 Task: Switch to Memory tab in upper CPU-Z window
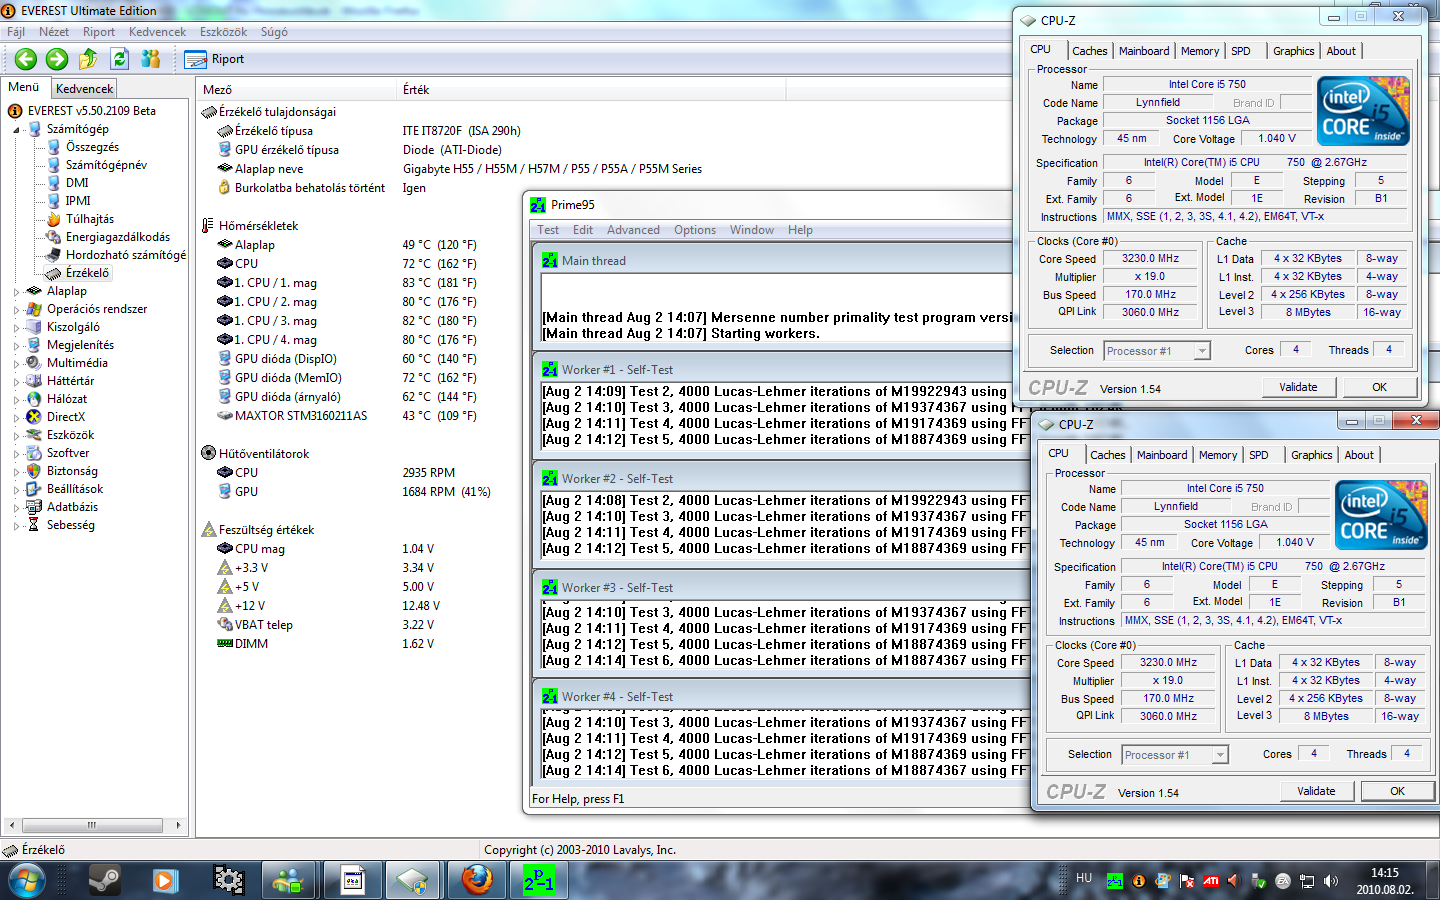click(1200, 51)
